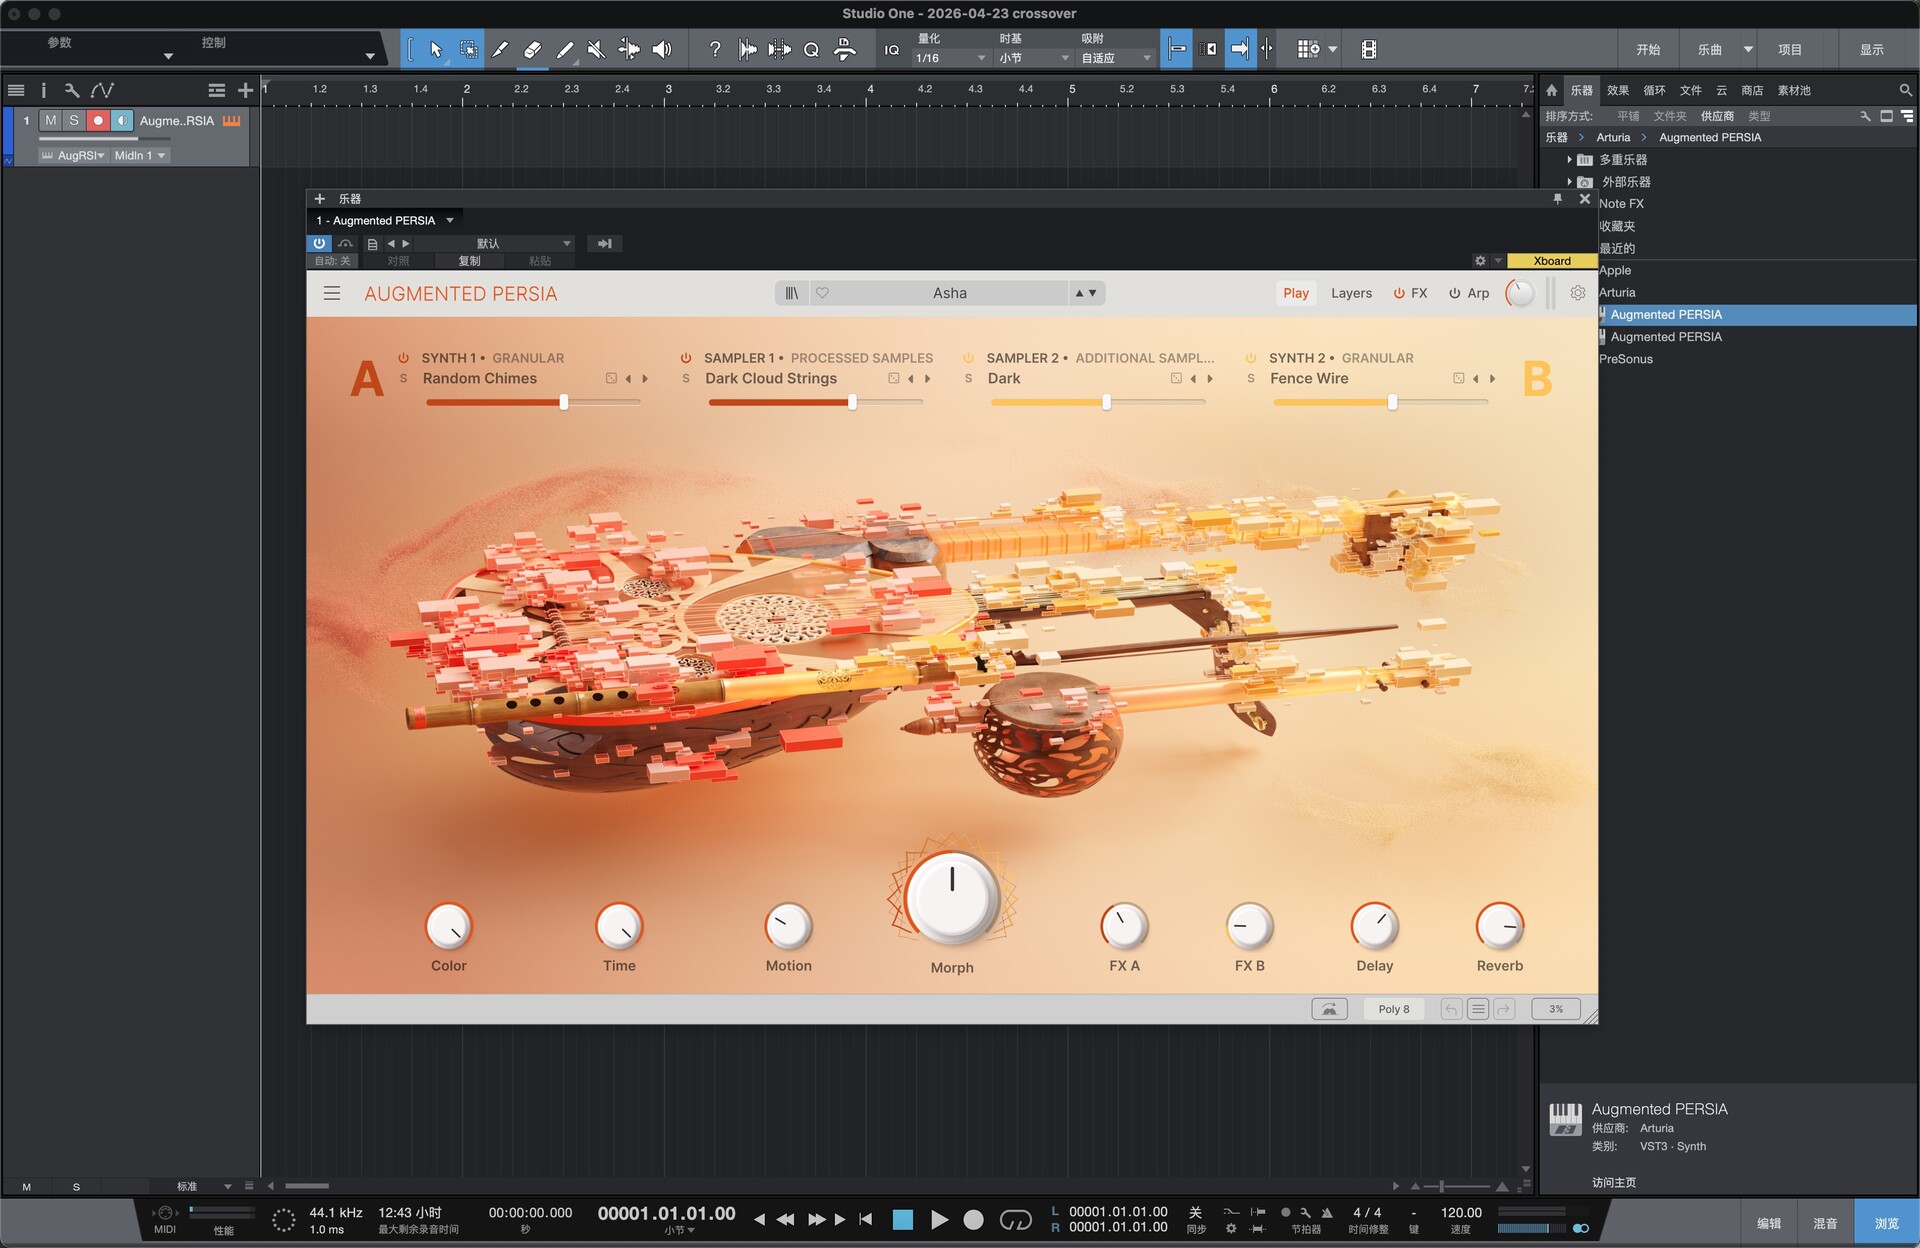
Task: Open the Mix view at bottom right
Action: 1825,1223
